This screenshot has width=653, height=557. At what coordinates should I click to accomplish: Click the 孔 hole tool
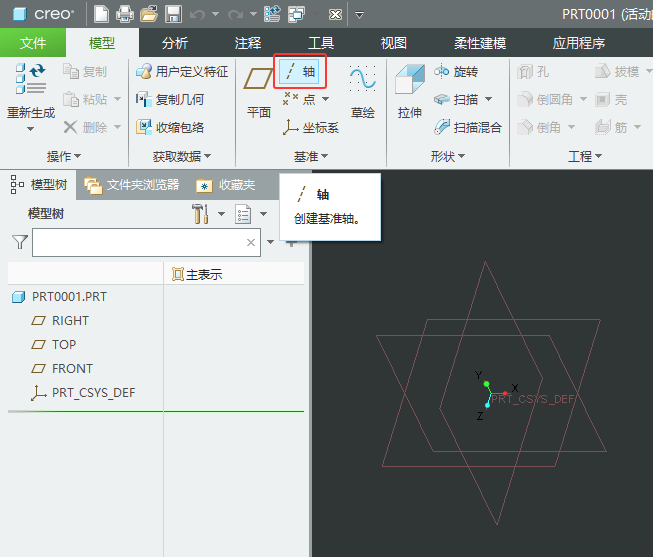pos(533,72)
